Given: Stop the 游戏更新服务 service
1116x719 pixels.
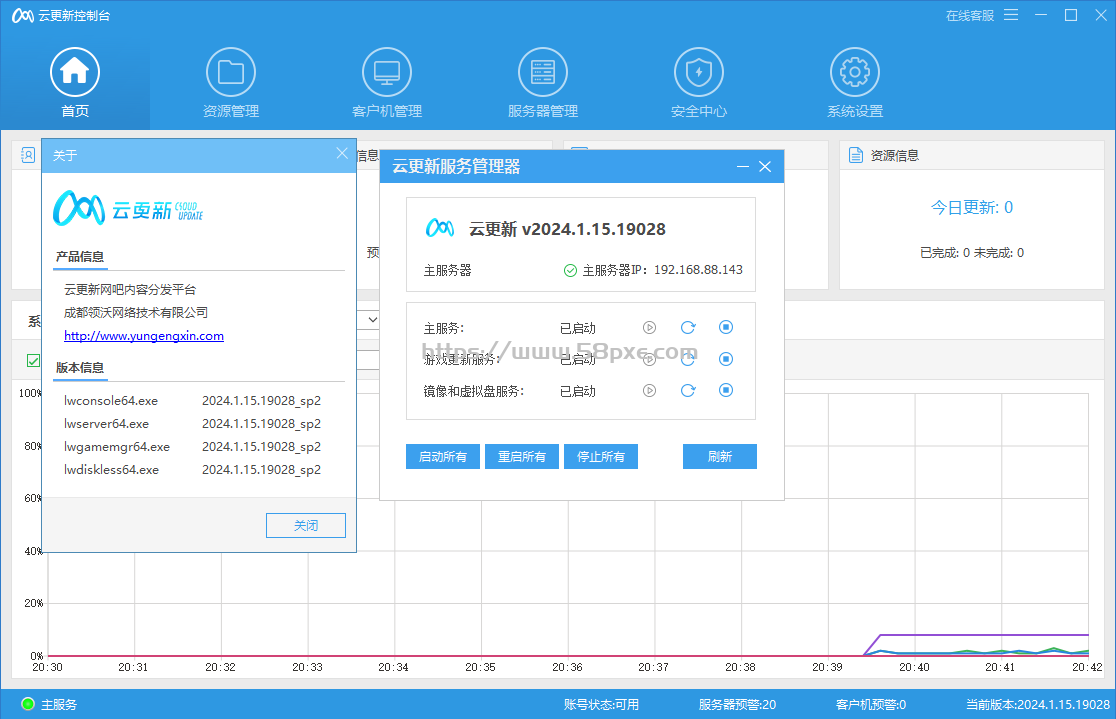Looking at the screenshot, I should [726, 359].
